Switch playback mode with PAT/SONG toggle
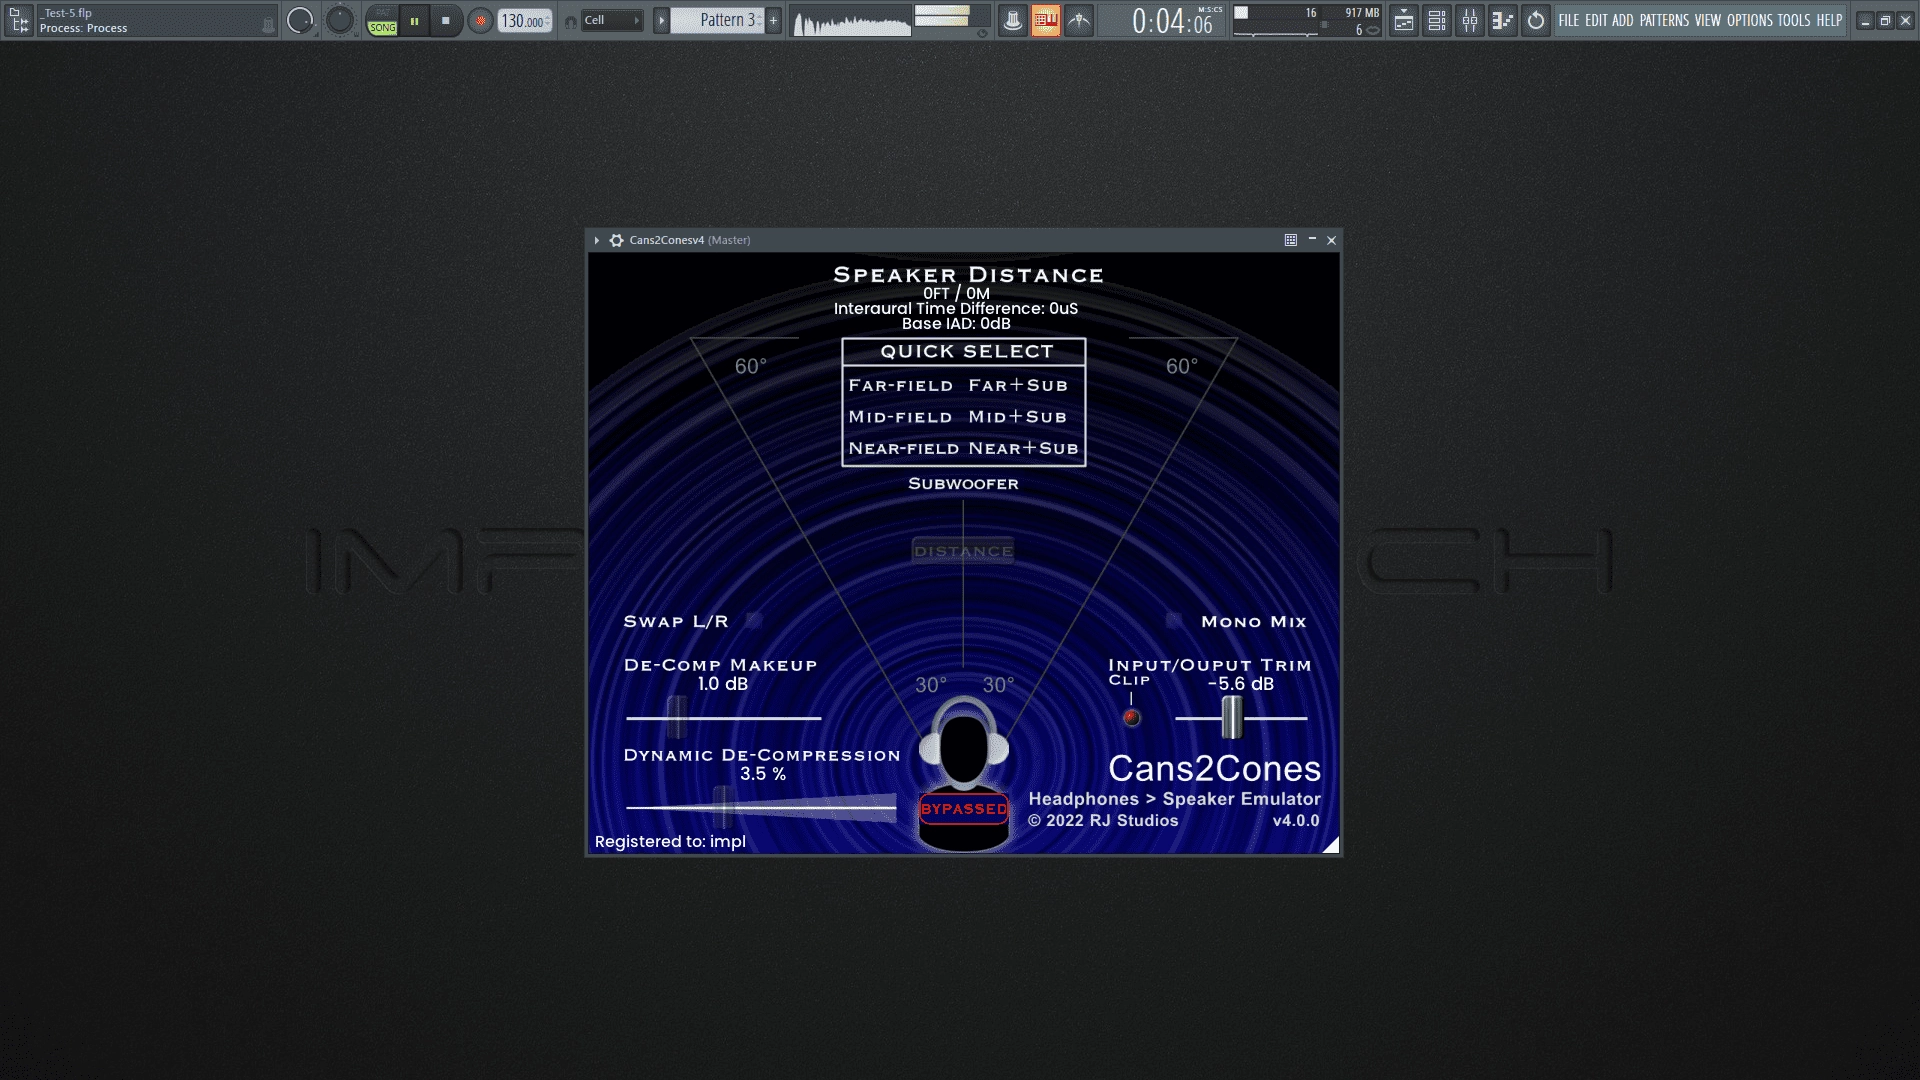 click(382, 20)
